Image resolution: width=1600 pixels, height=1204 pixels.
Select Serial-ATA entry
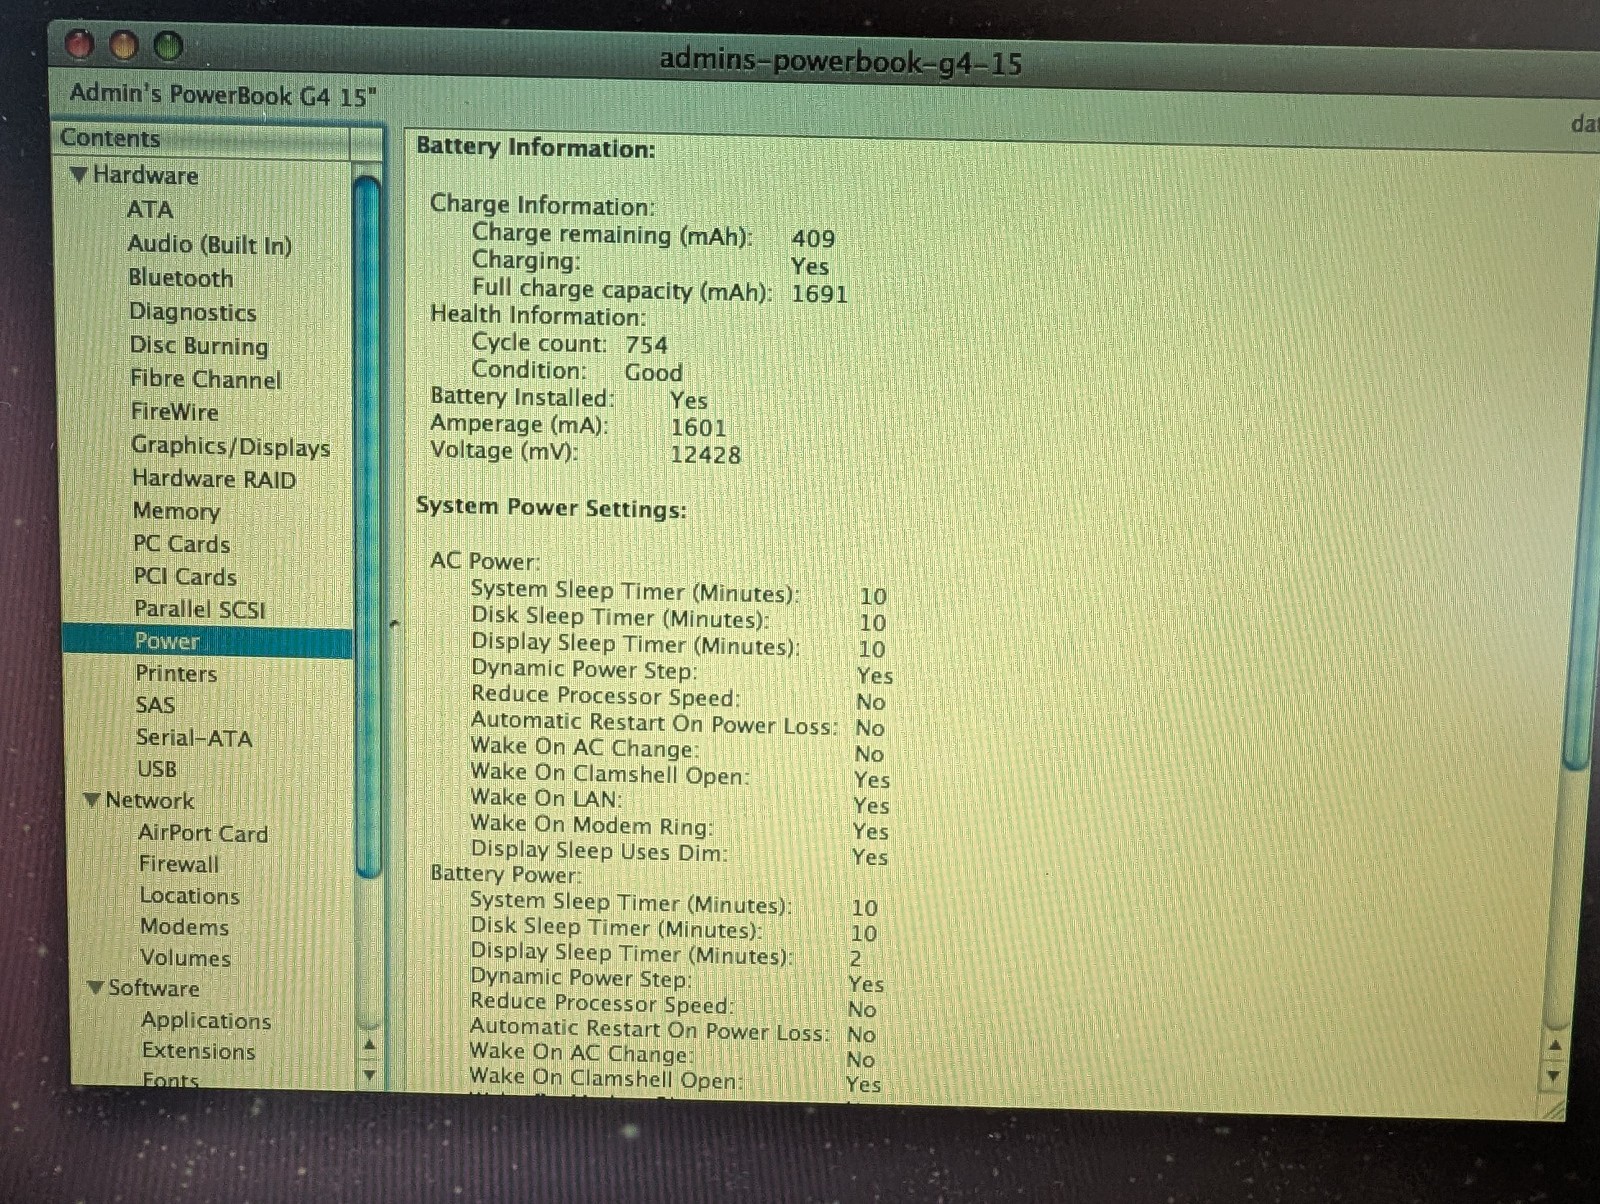pyautogui.click(x=194, y=738)
